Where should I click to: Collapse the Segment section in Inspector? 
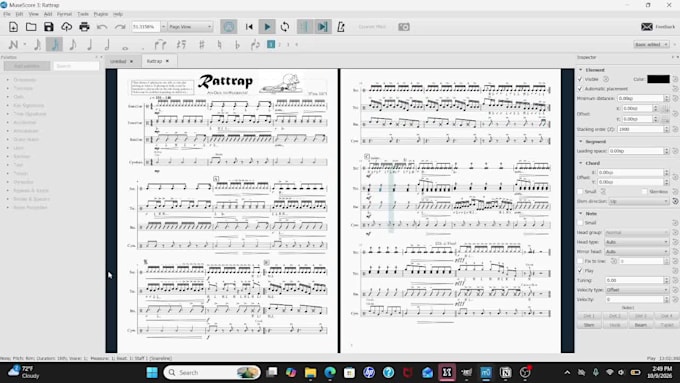point(581,141)
